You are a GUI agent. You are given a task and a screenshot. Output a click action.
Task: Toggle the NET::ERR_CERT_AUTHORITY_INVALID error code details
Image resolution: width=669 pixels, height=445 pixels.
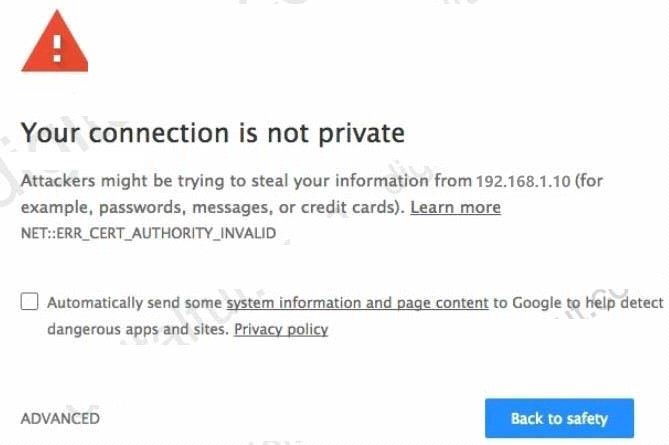click(x=148, y=233)
